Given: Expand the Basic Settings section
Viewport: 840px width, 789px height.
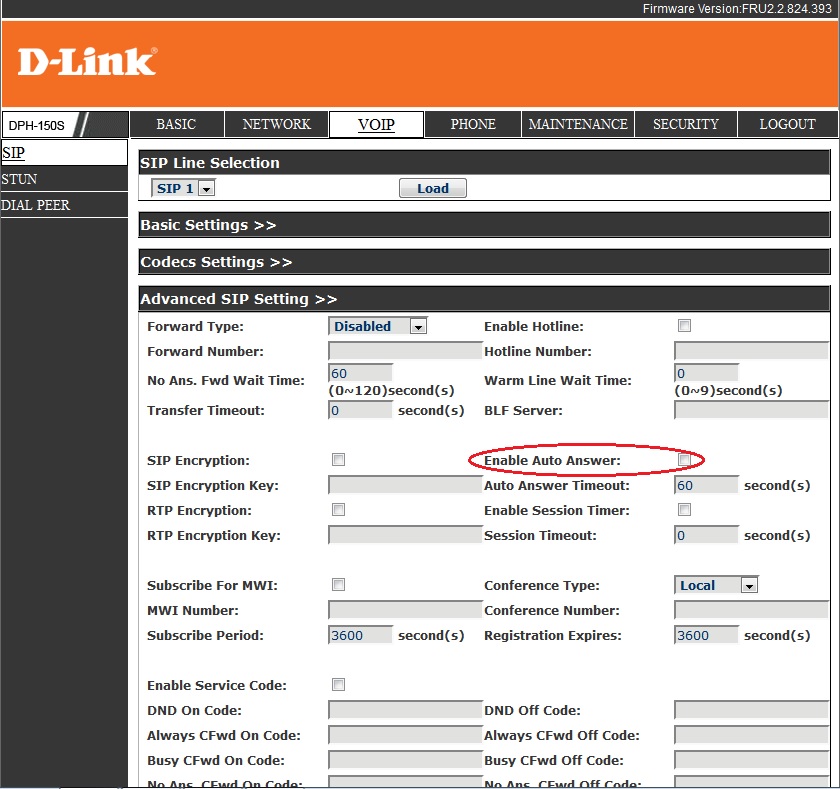Looking at the screenshot, I should pos(208,225).
